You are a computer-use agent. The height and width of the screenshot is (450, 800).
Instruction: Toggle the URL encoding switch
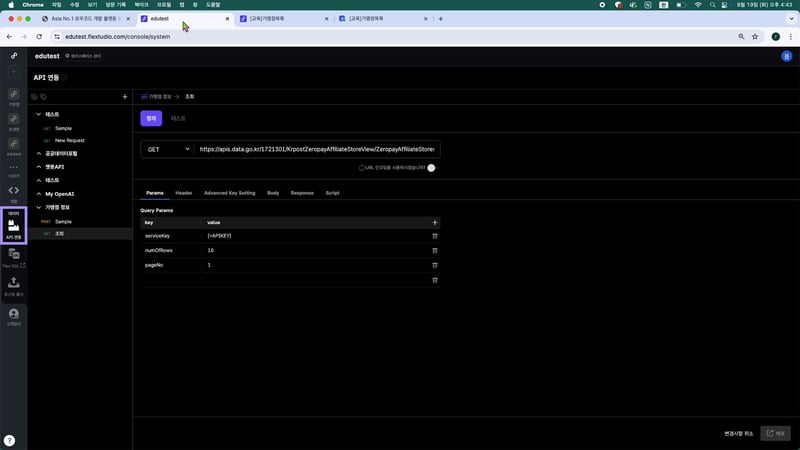tap(432, 168)
